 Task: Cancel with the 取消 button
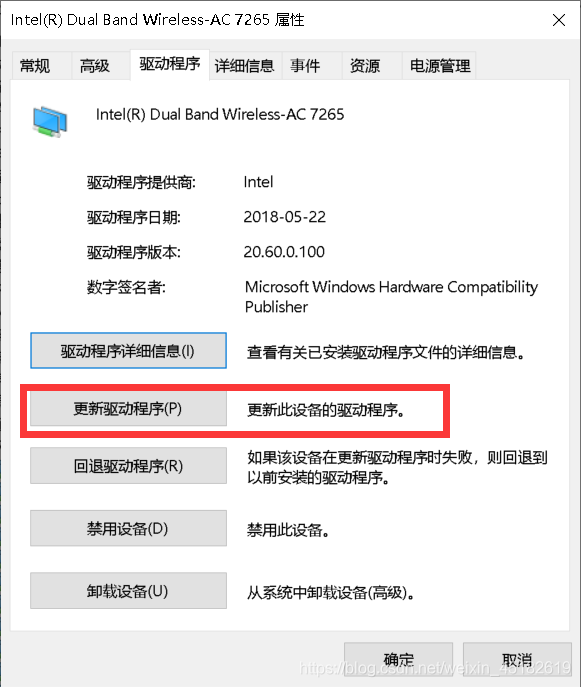point(517,659)
